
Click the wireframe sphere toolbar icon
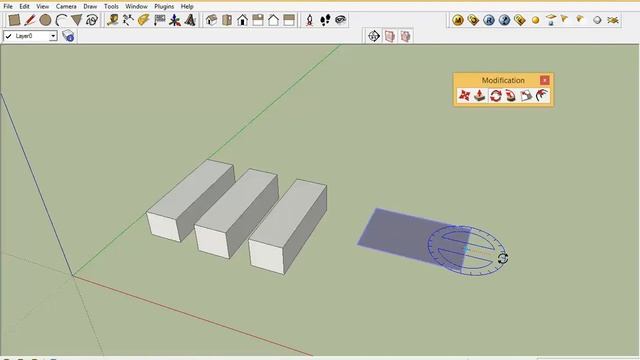coord(374,36)
